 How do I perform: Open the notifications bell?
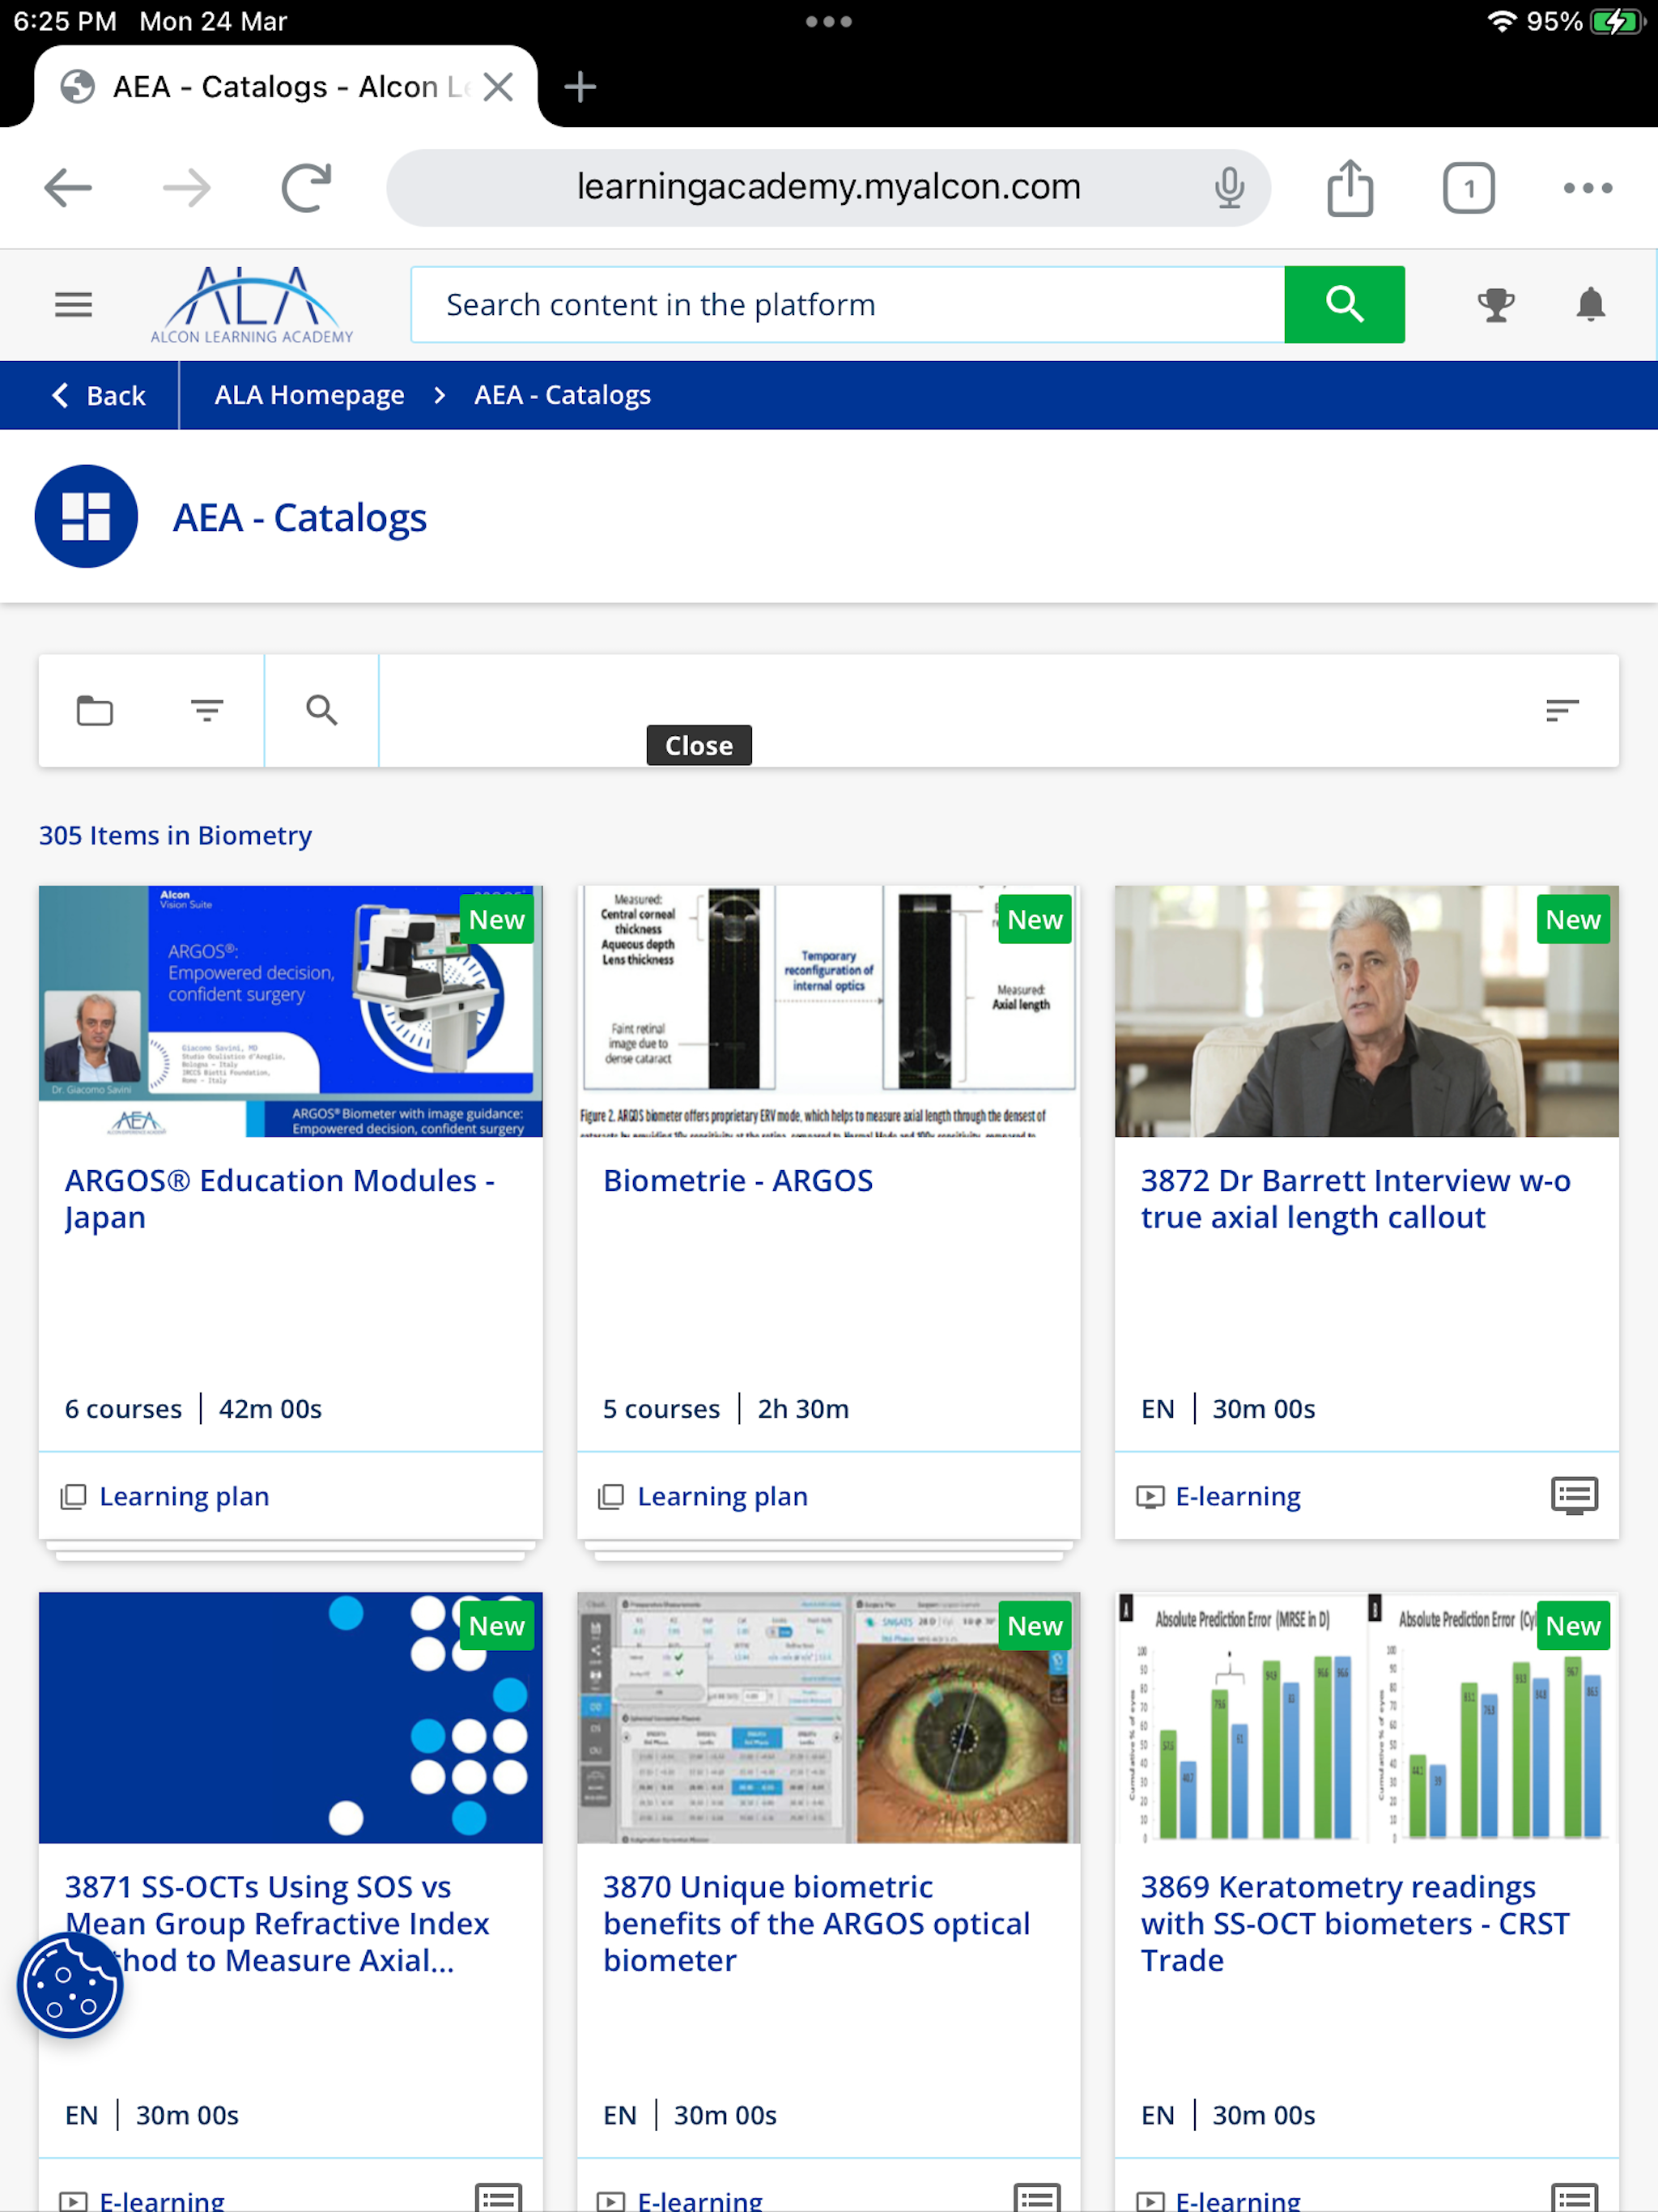[1590, 304]
